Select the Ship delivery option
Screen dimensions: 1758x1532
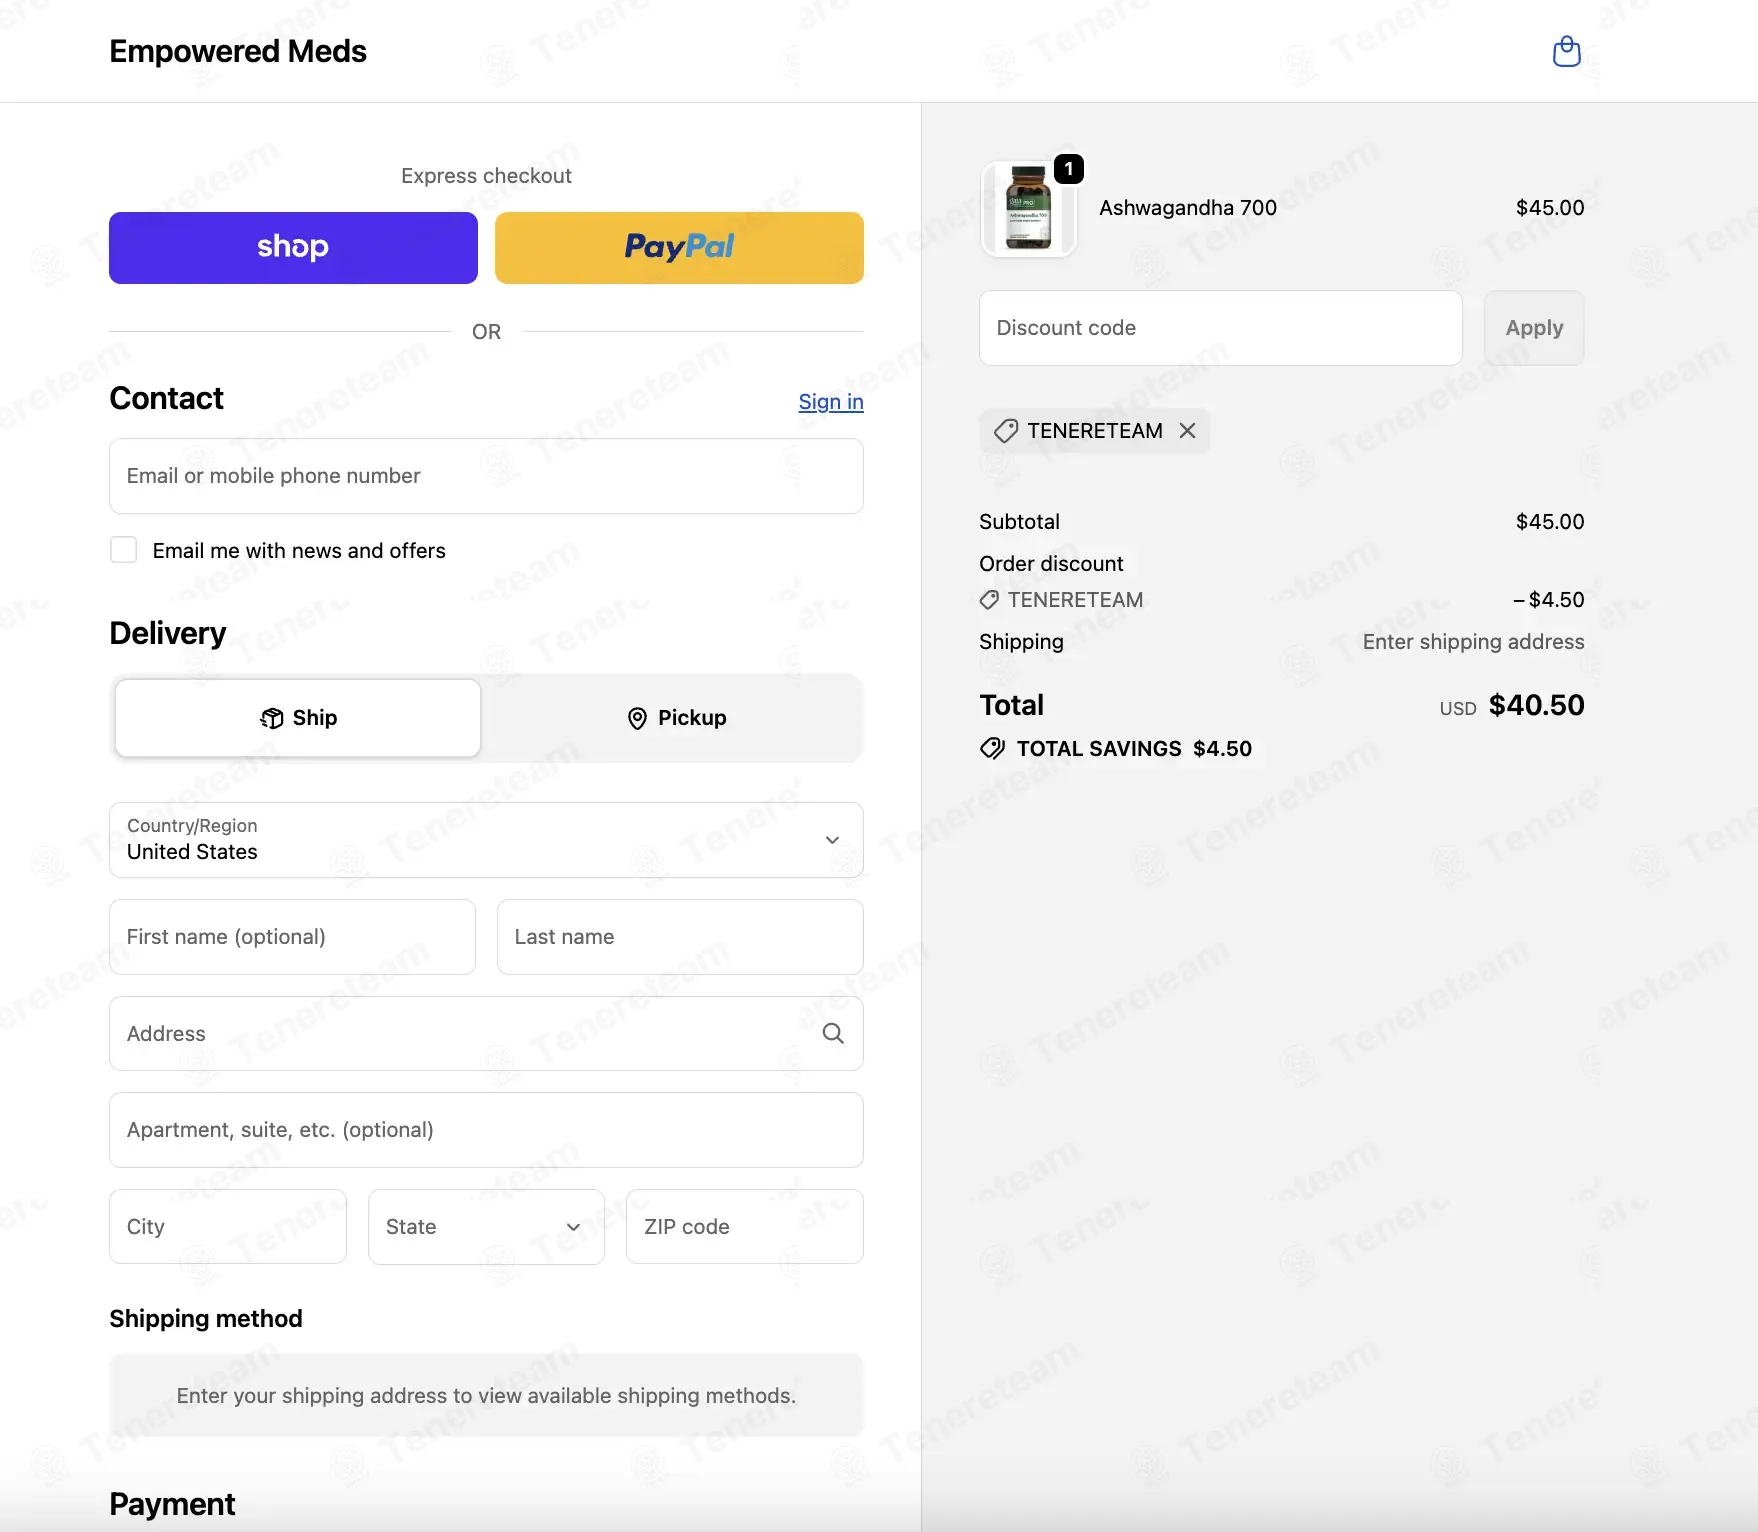pos(298,718)
